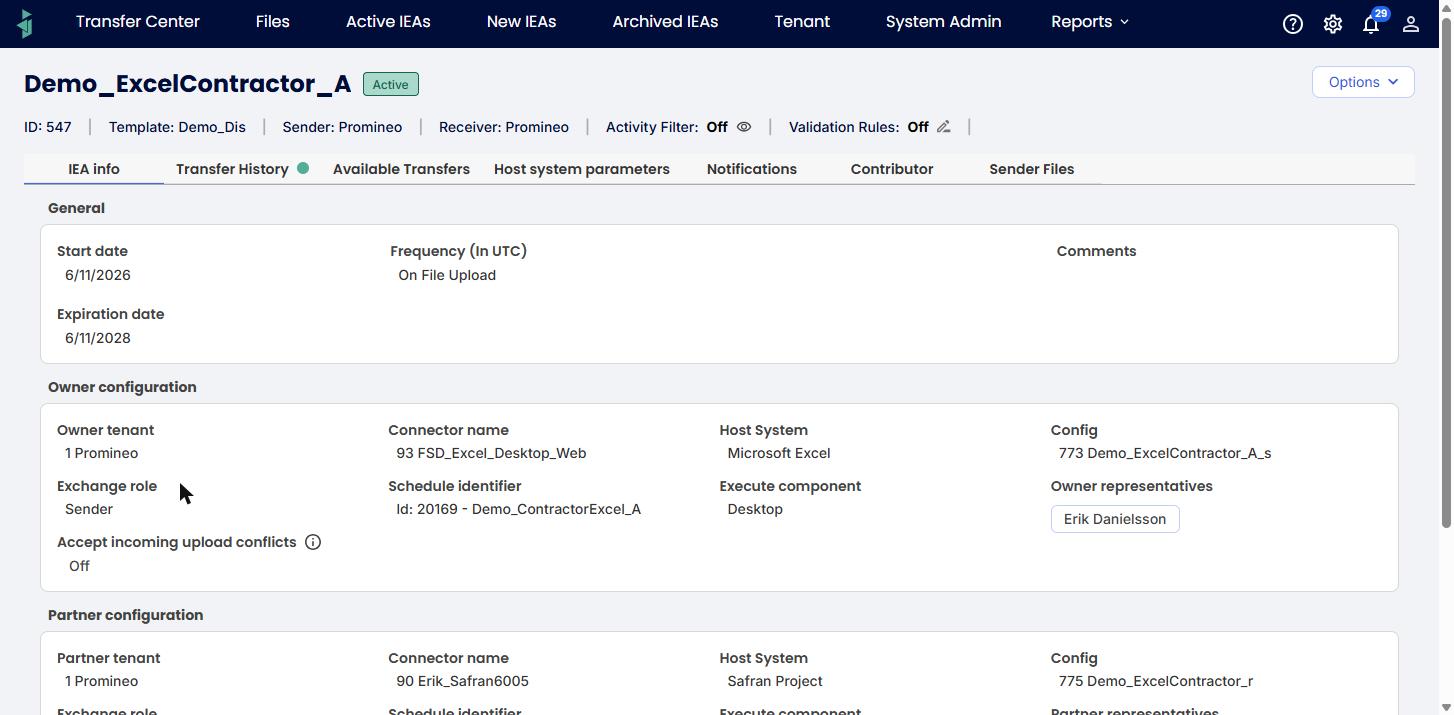This screenshot has width=1454, height=715.
Task: Click Sender: Promineo text
Action: [342, 127]
